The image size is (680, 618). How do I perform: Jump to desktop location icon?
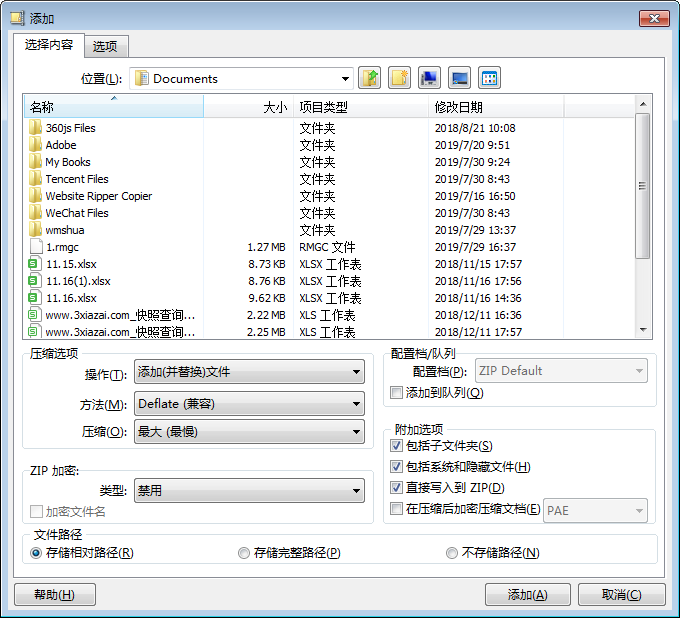(x=459, y=78)
